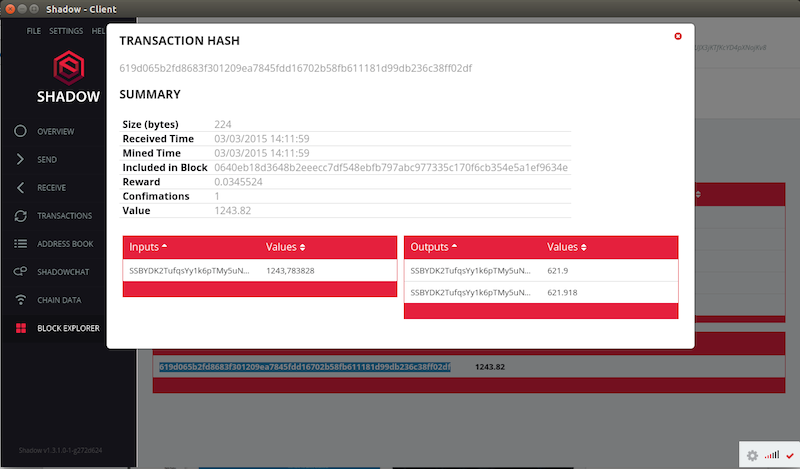Screen dimensions: 800x469
Task: Click the Shadowchat icon
Action: (20, 271)
